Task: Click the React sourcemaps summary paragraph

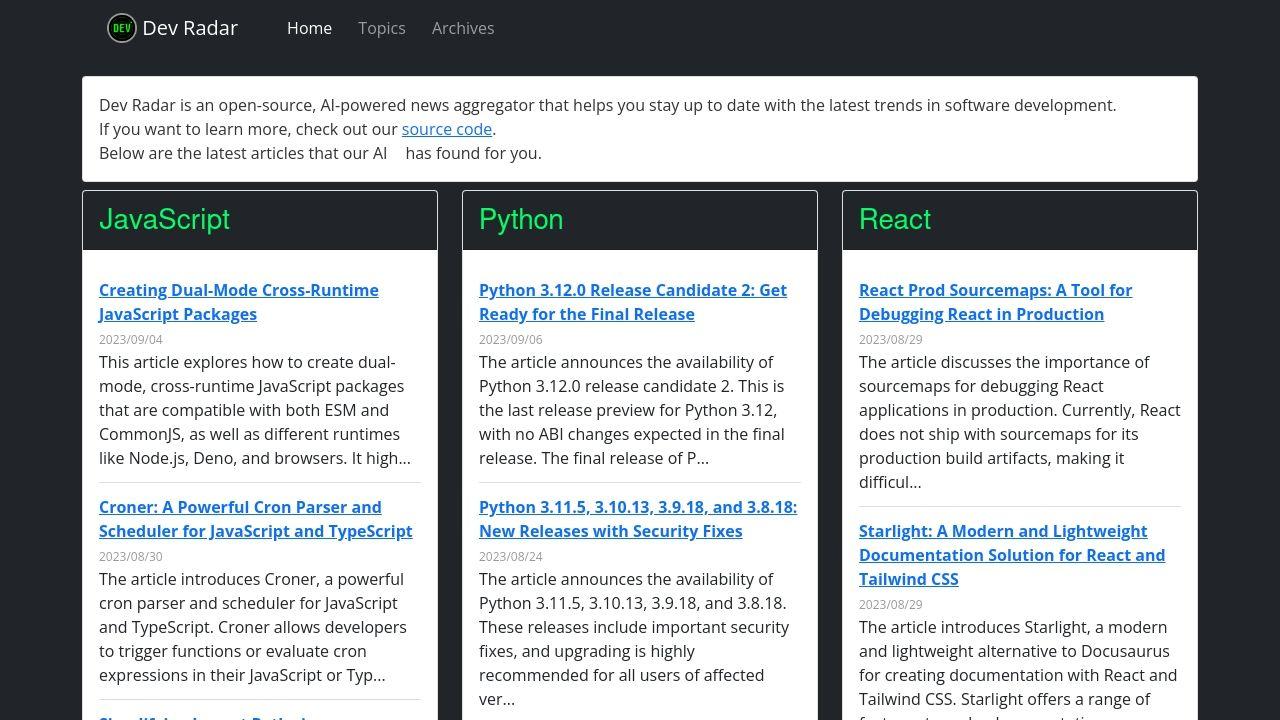Action: (x=1020, y=422)
